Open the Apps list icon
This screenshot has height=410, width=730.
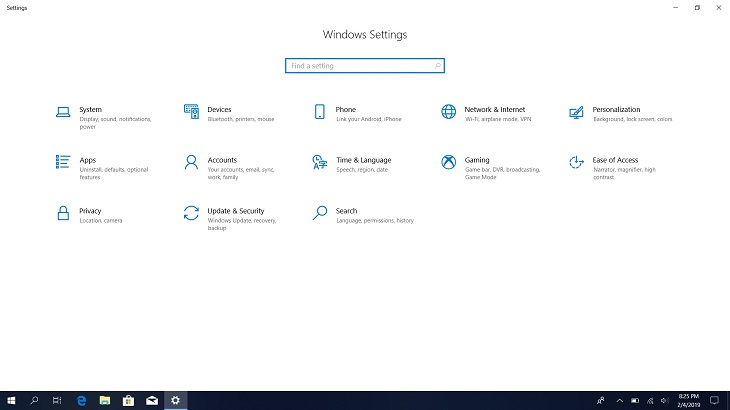63,162
